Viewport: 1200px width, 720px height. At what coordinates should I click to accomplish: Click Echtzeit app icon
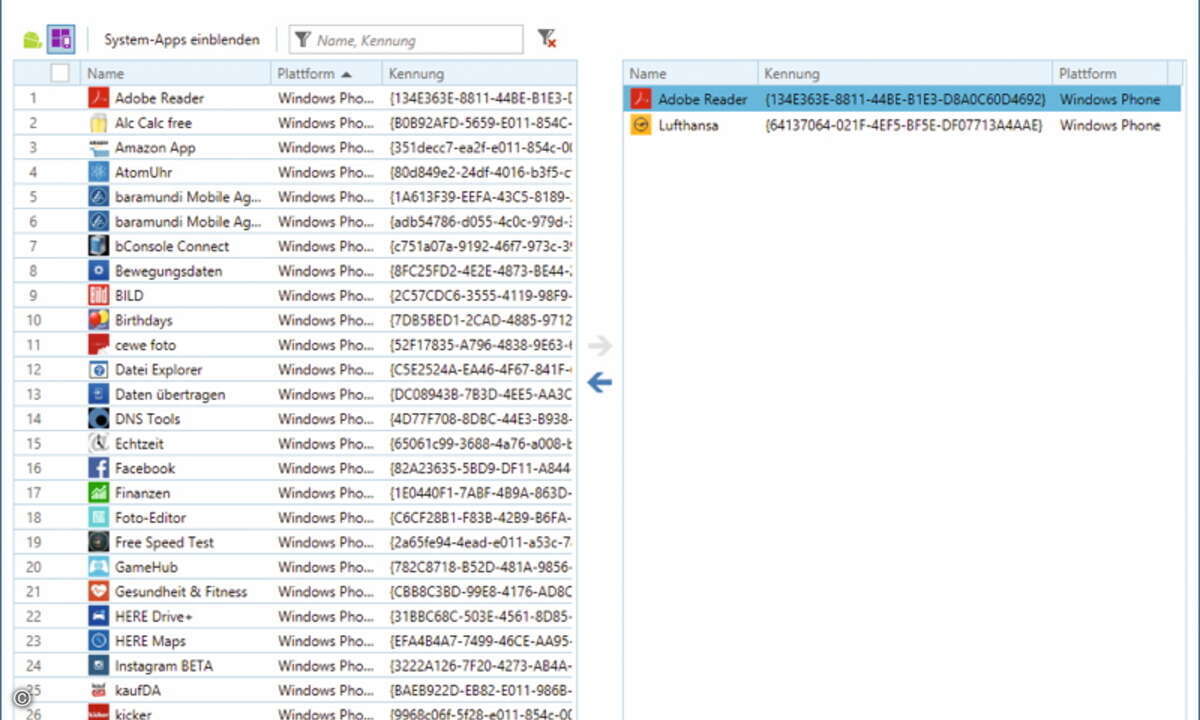click(98, 443)
